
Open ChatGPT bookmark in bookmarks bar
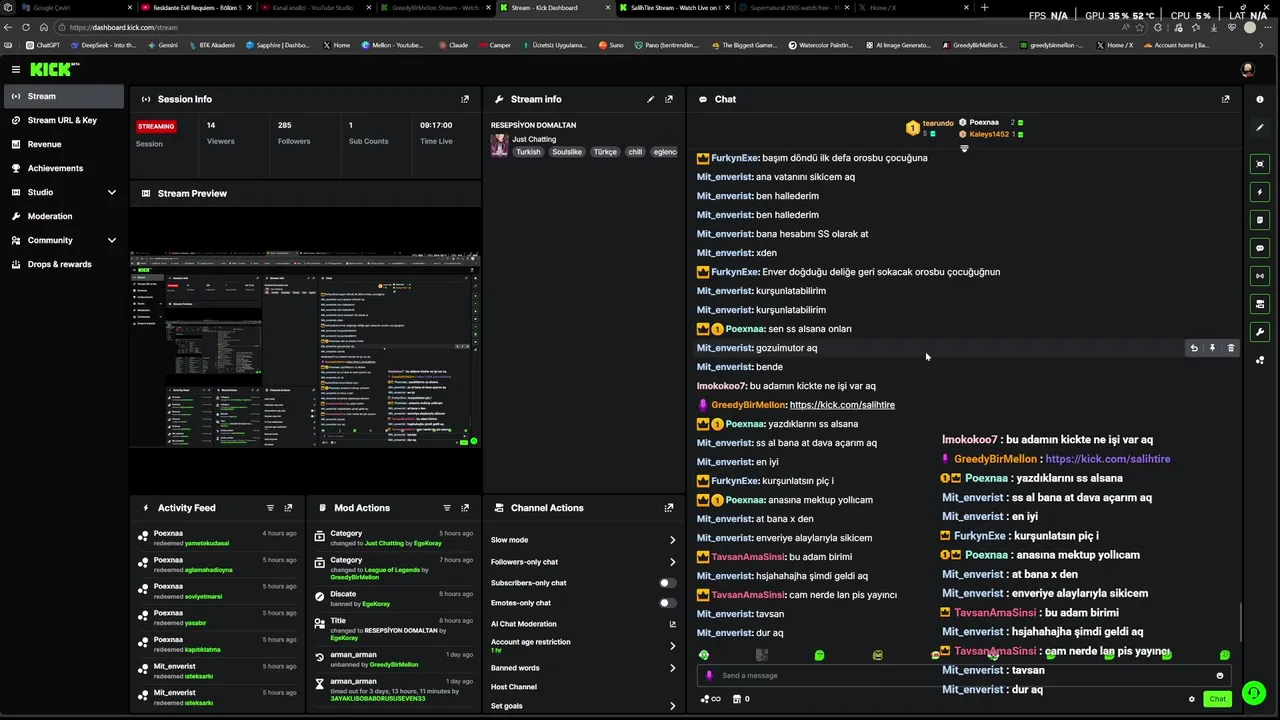click(x=43, y=45)
